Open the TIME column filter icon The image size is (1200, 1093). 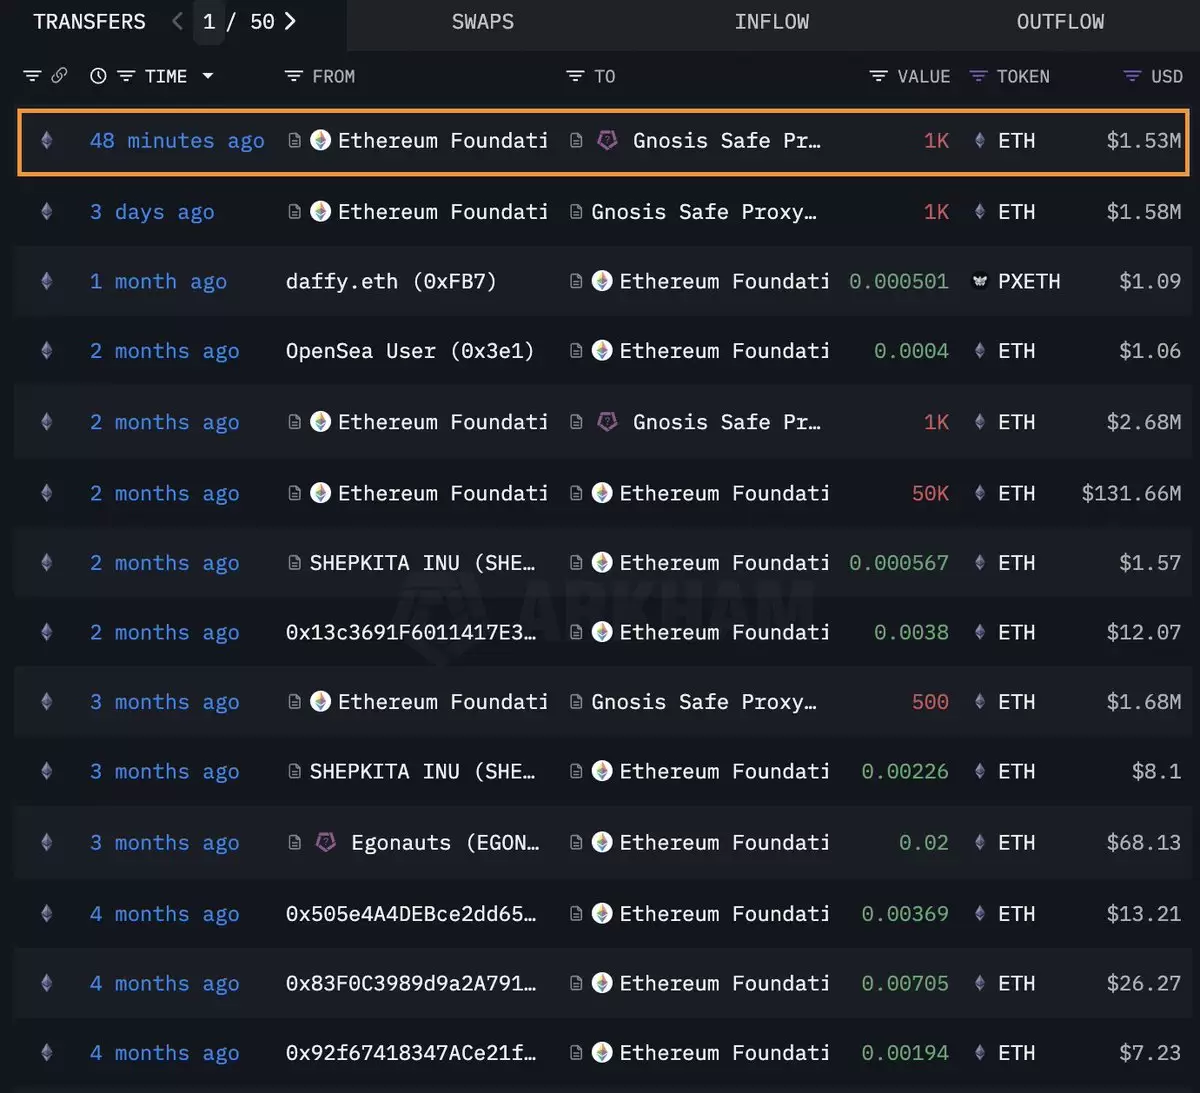(126, 76)
